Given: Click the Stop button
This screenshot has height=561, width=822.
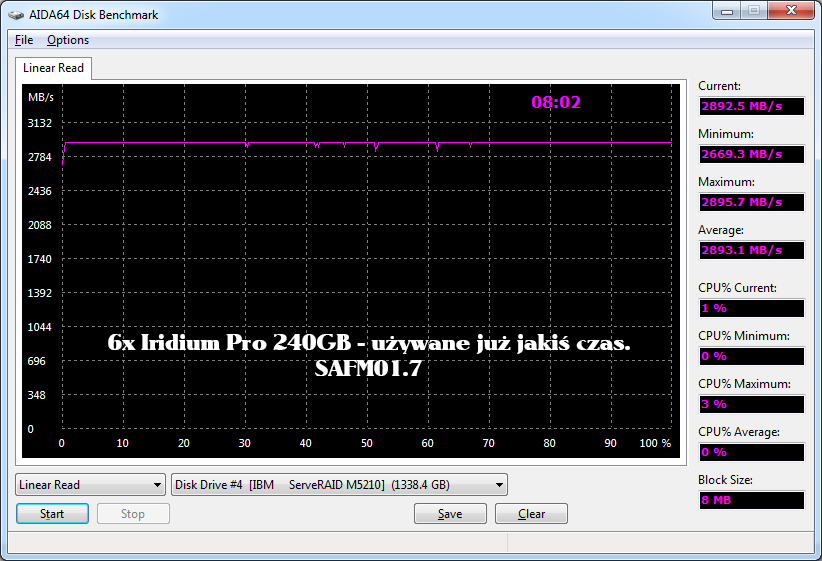Looking at the screenshot, I should 133,514.
